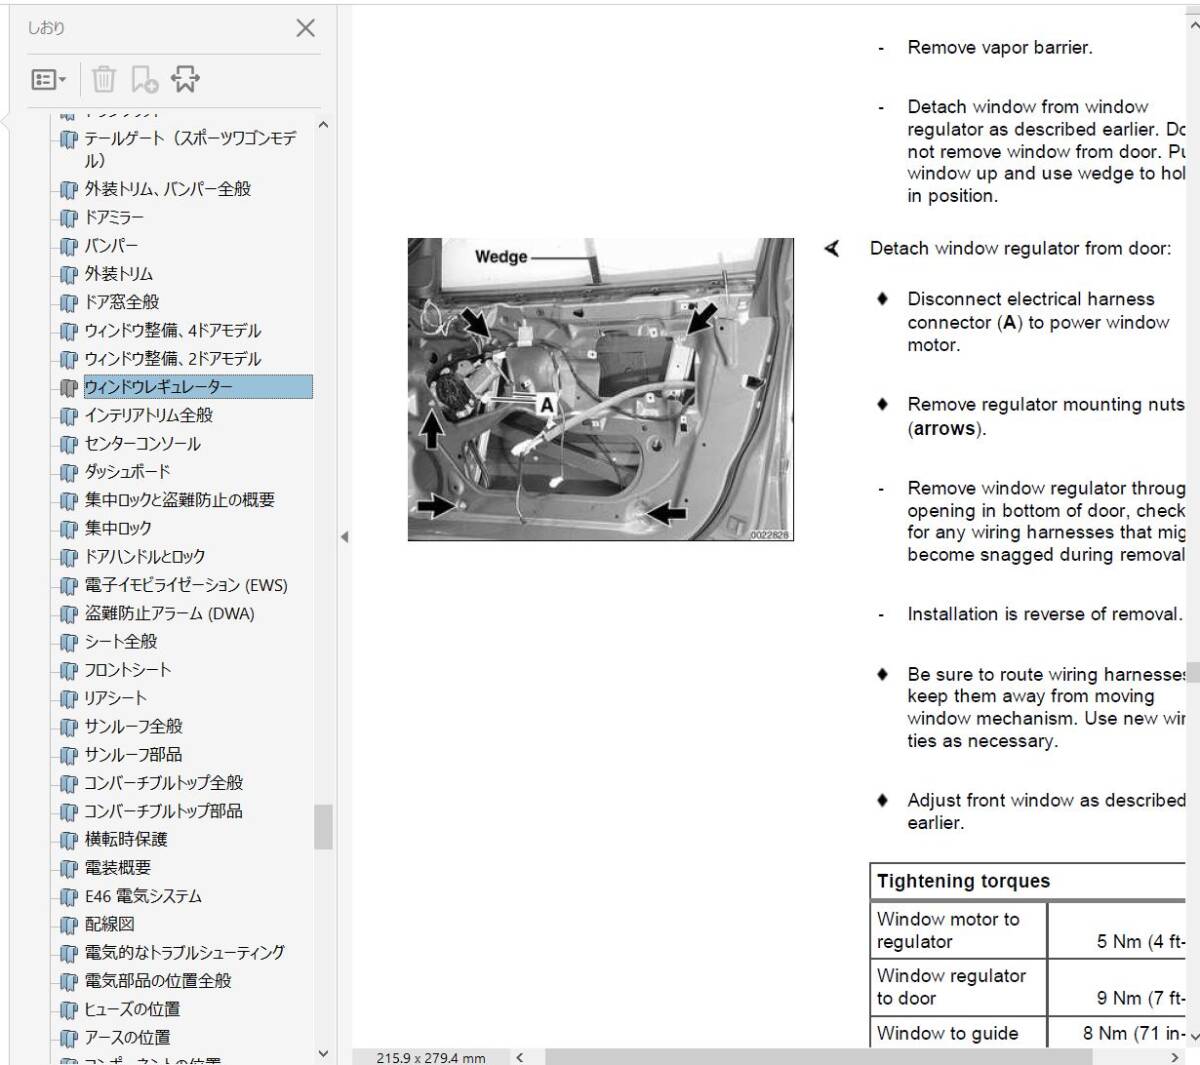Select highlighted ウィンドウレギュレーター bookmark
The image size is (1200, 1065).
(198, 387)
